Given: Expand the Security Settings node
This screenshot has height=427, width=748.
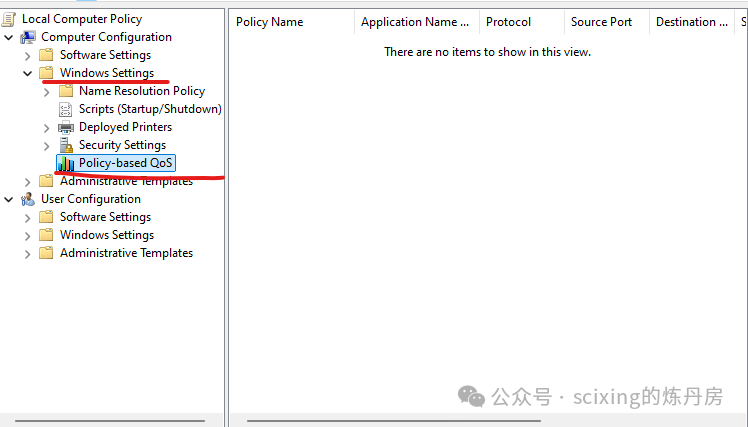Looking at the screenshot, I should (x=47, y=146).
